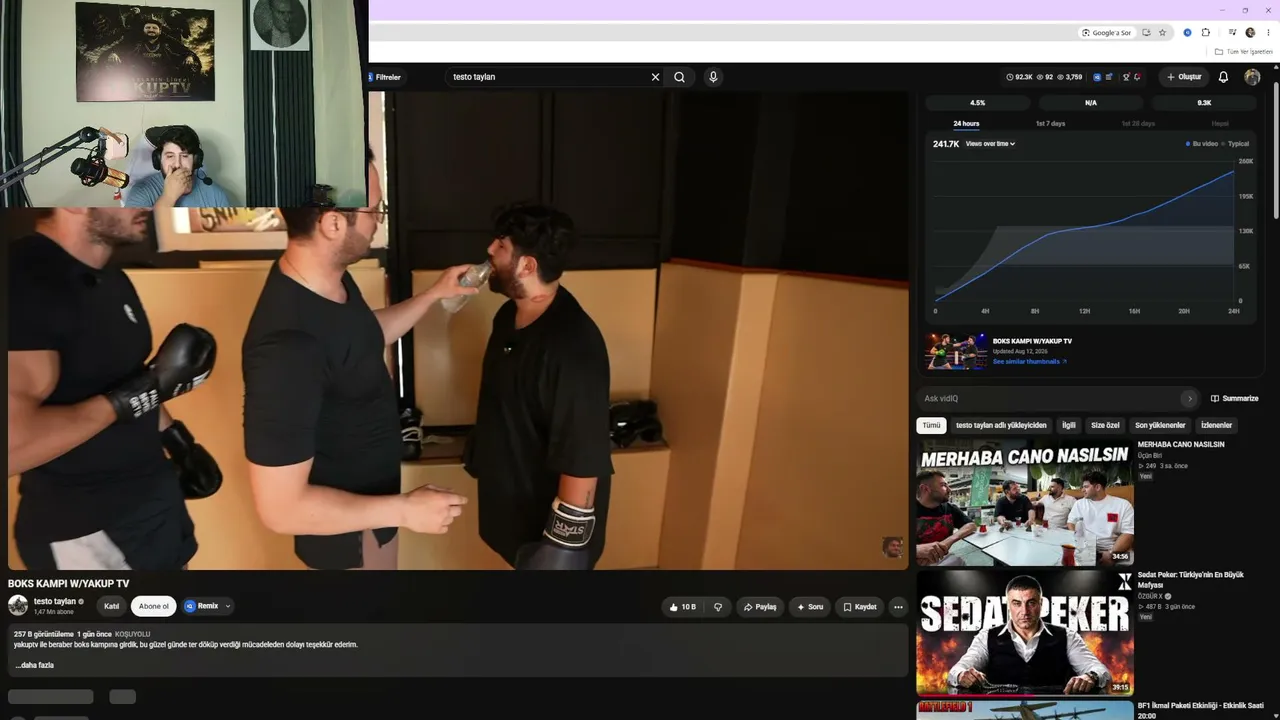Viewport: 1280px width, 720px height.
Task: Select the İlgili filter chip
Action: [1069, 425]
